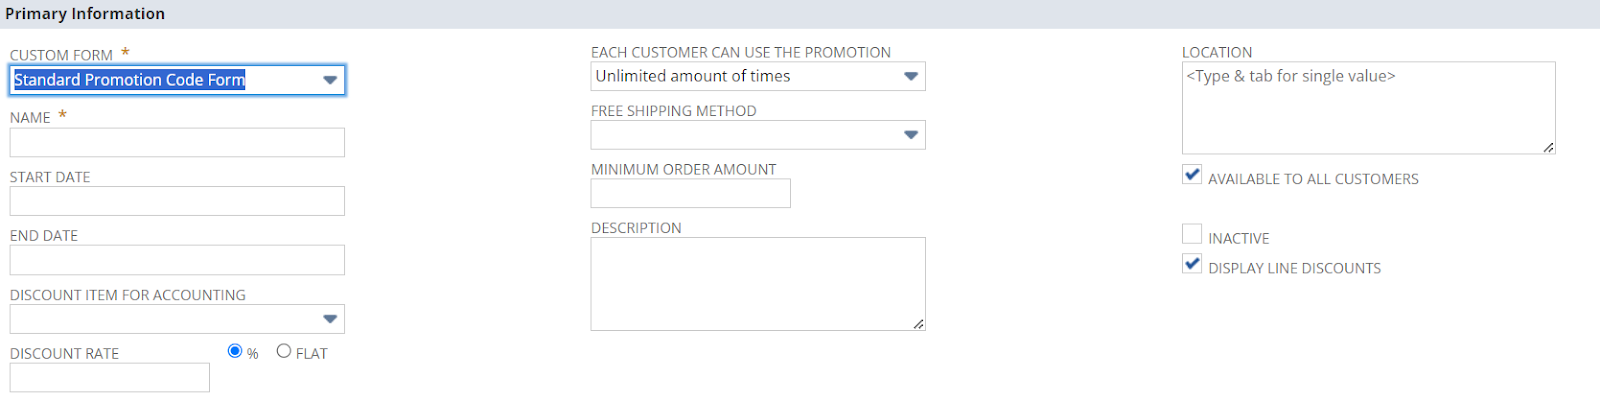The height and width of the screenshot is (401, 1600).
Task: Click the Minimum Order Amount field
Action: pyautogui.click(x=691, y=193)
